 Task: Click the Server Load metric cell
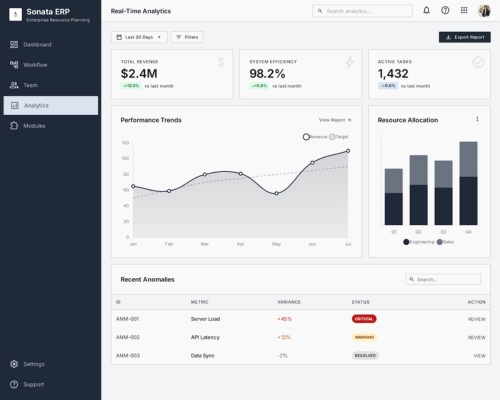click(x=205, y=319)
